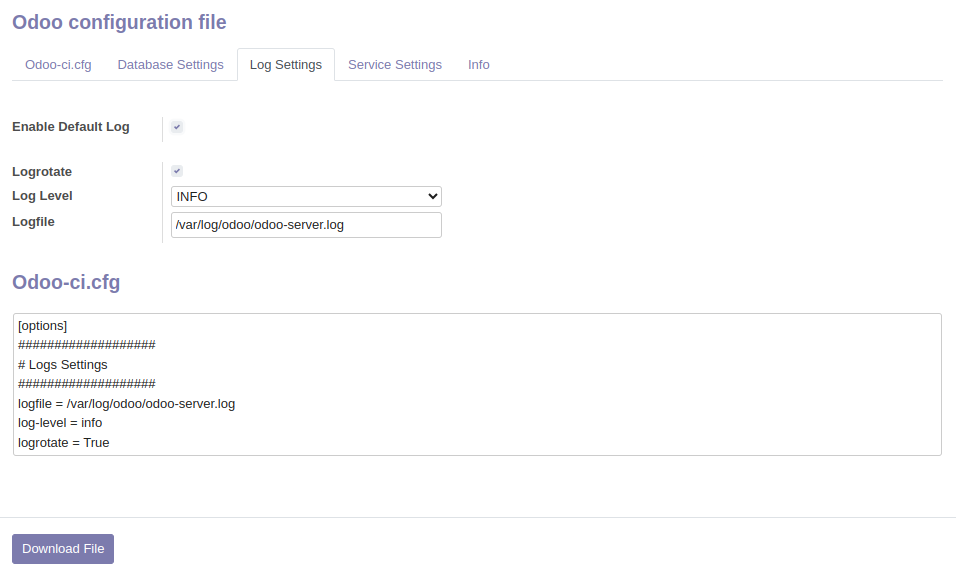Click inside the Odoo-ci.cfg config text area
This screenshot has height=580, width=956.
477,384
